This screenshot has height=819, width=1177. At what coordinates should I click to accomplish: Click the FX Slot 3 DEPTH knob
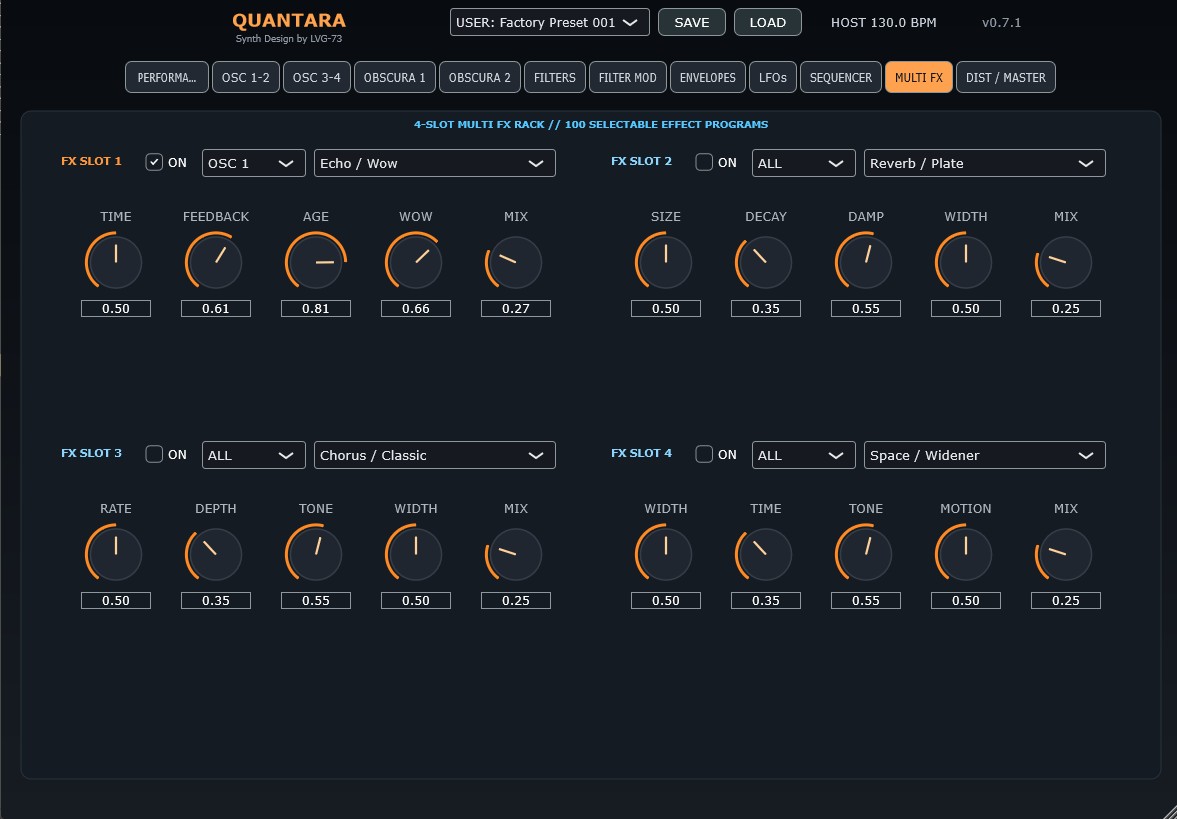click(x=215, y=554)
